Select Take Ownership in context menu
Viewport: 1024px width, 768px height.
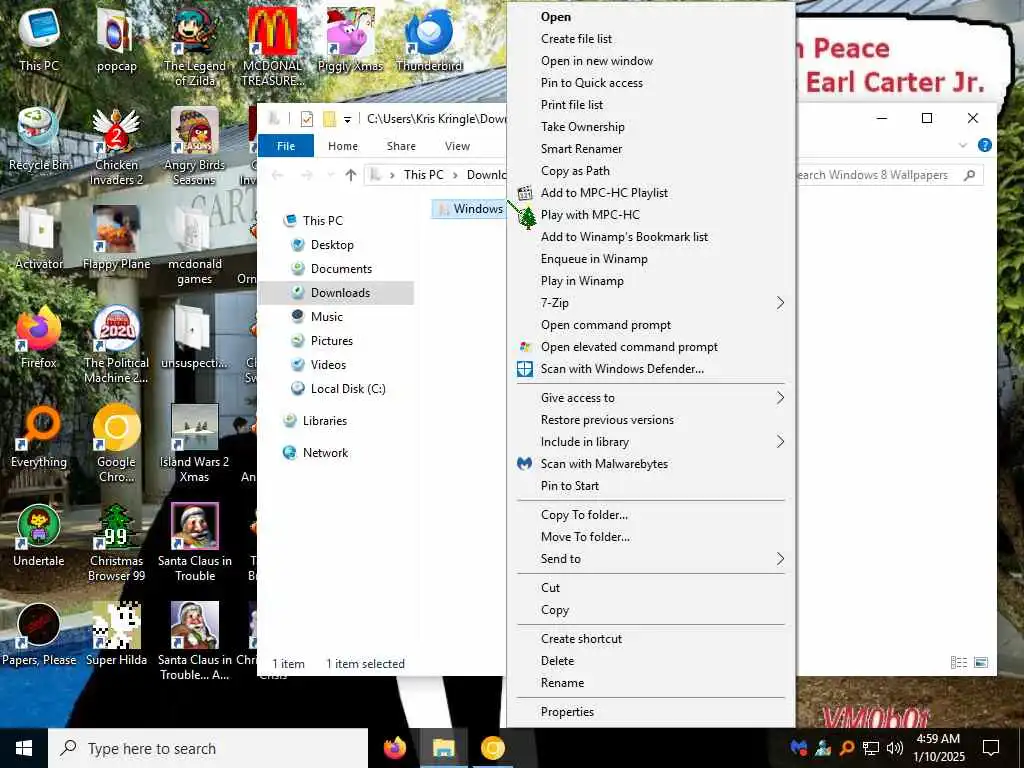(x=650, y=127)
